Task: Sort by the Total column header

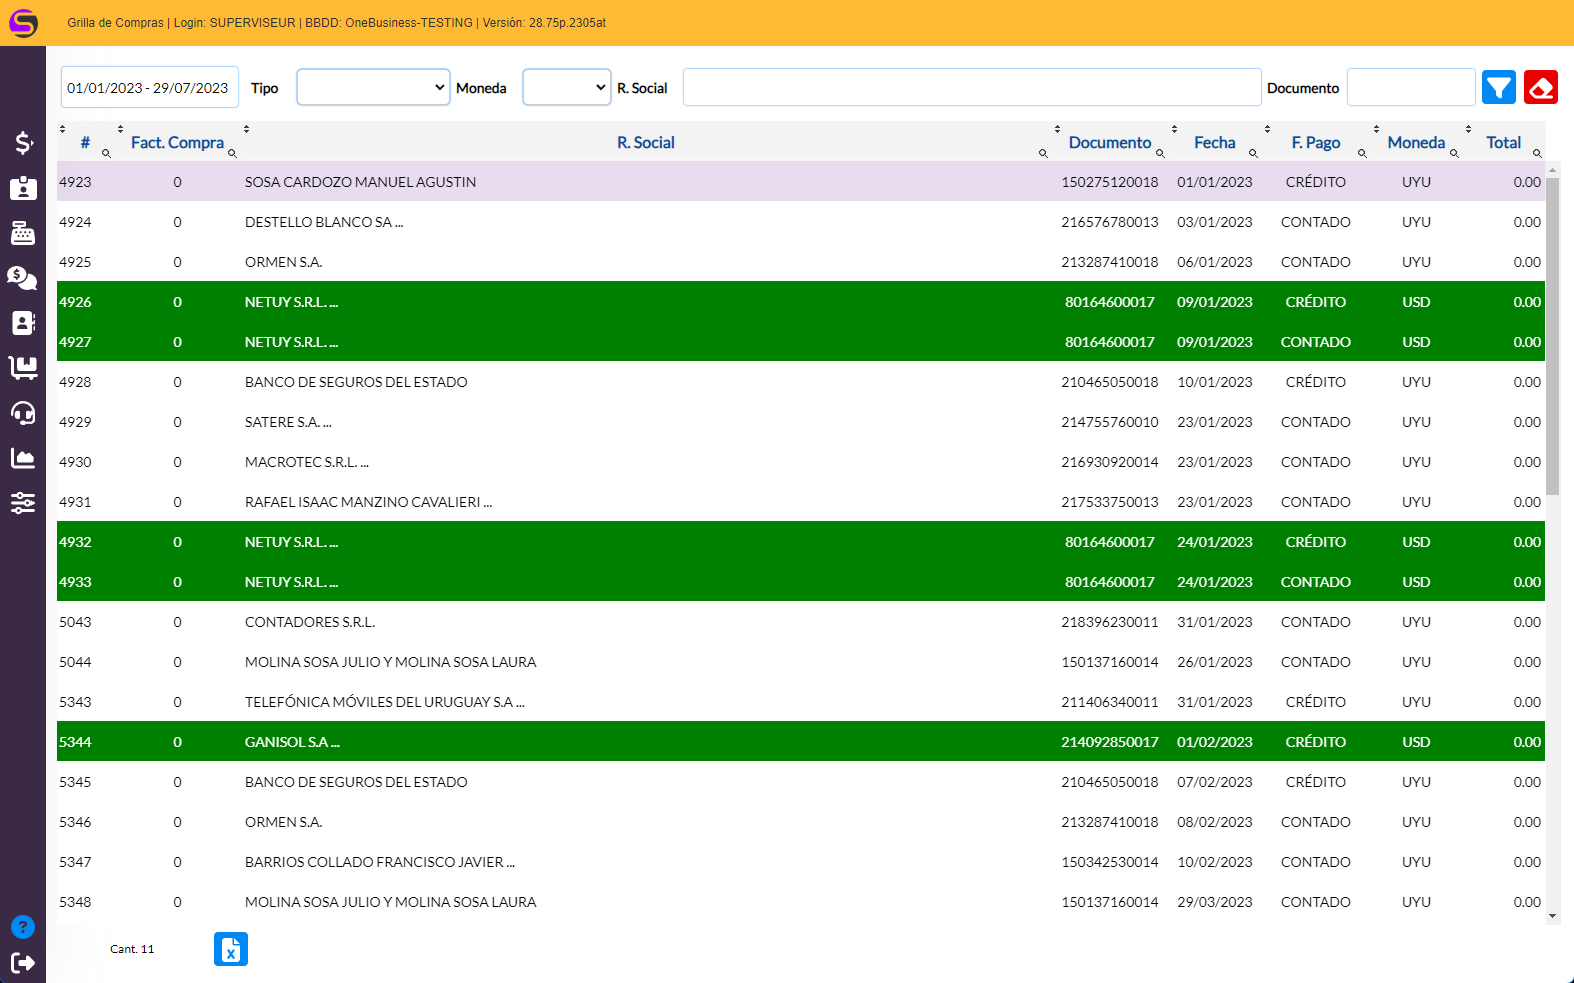Action: pyautogui.click(x=1502, y=143)
